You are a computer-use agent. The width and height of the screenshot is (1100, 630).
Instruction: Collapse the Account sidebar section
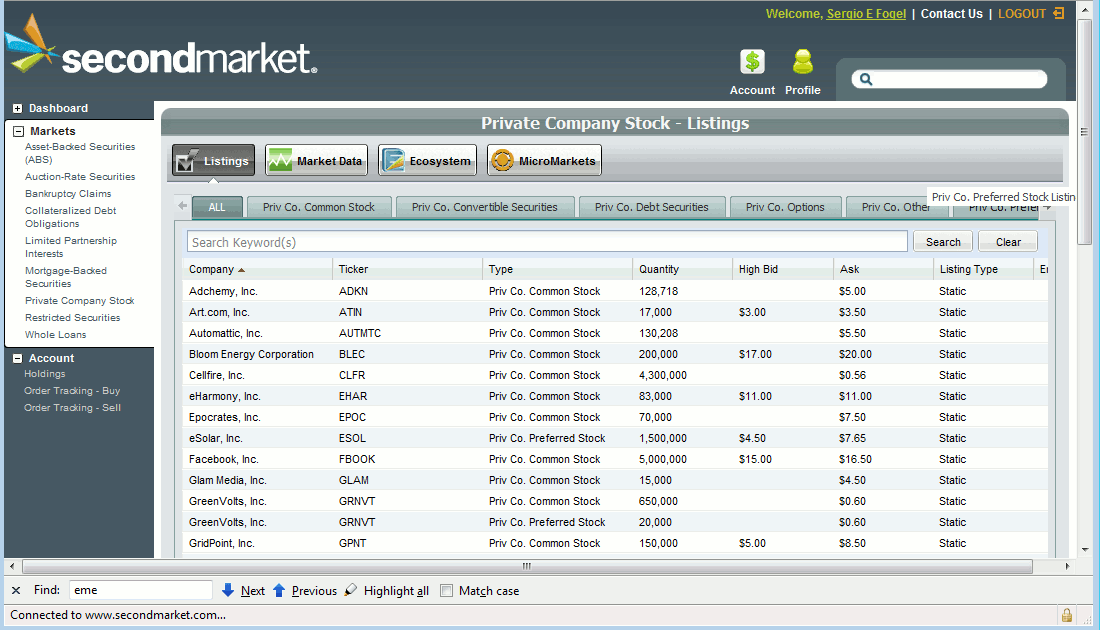pyautogui.click(x=18, y=358)
